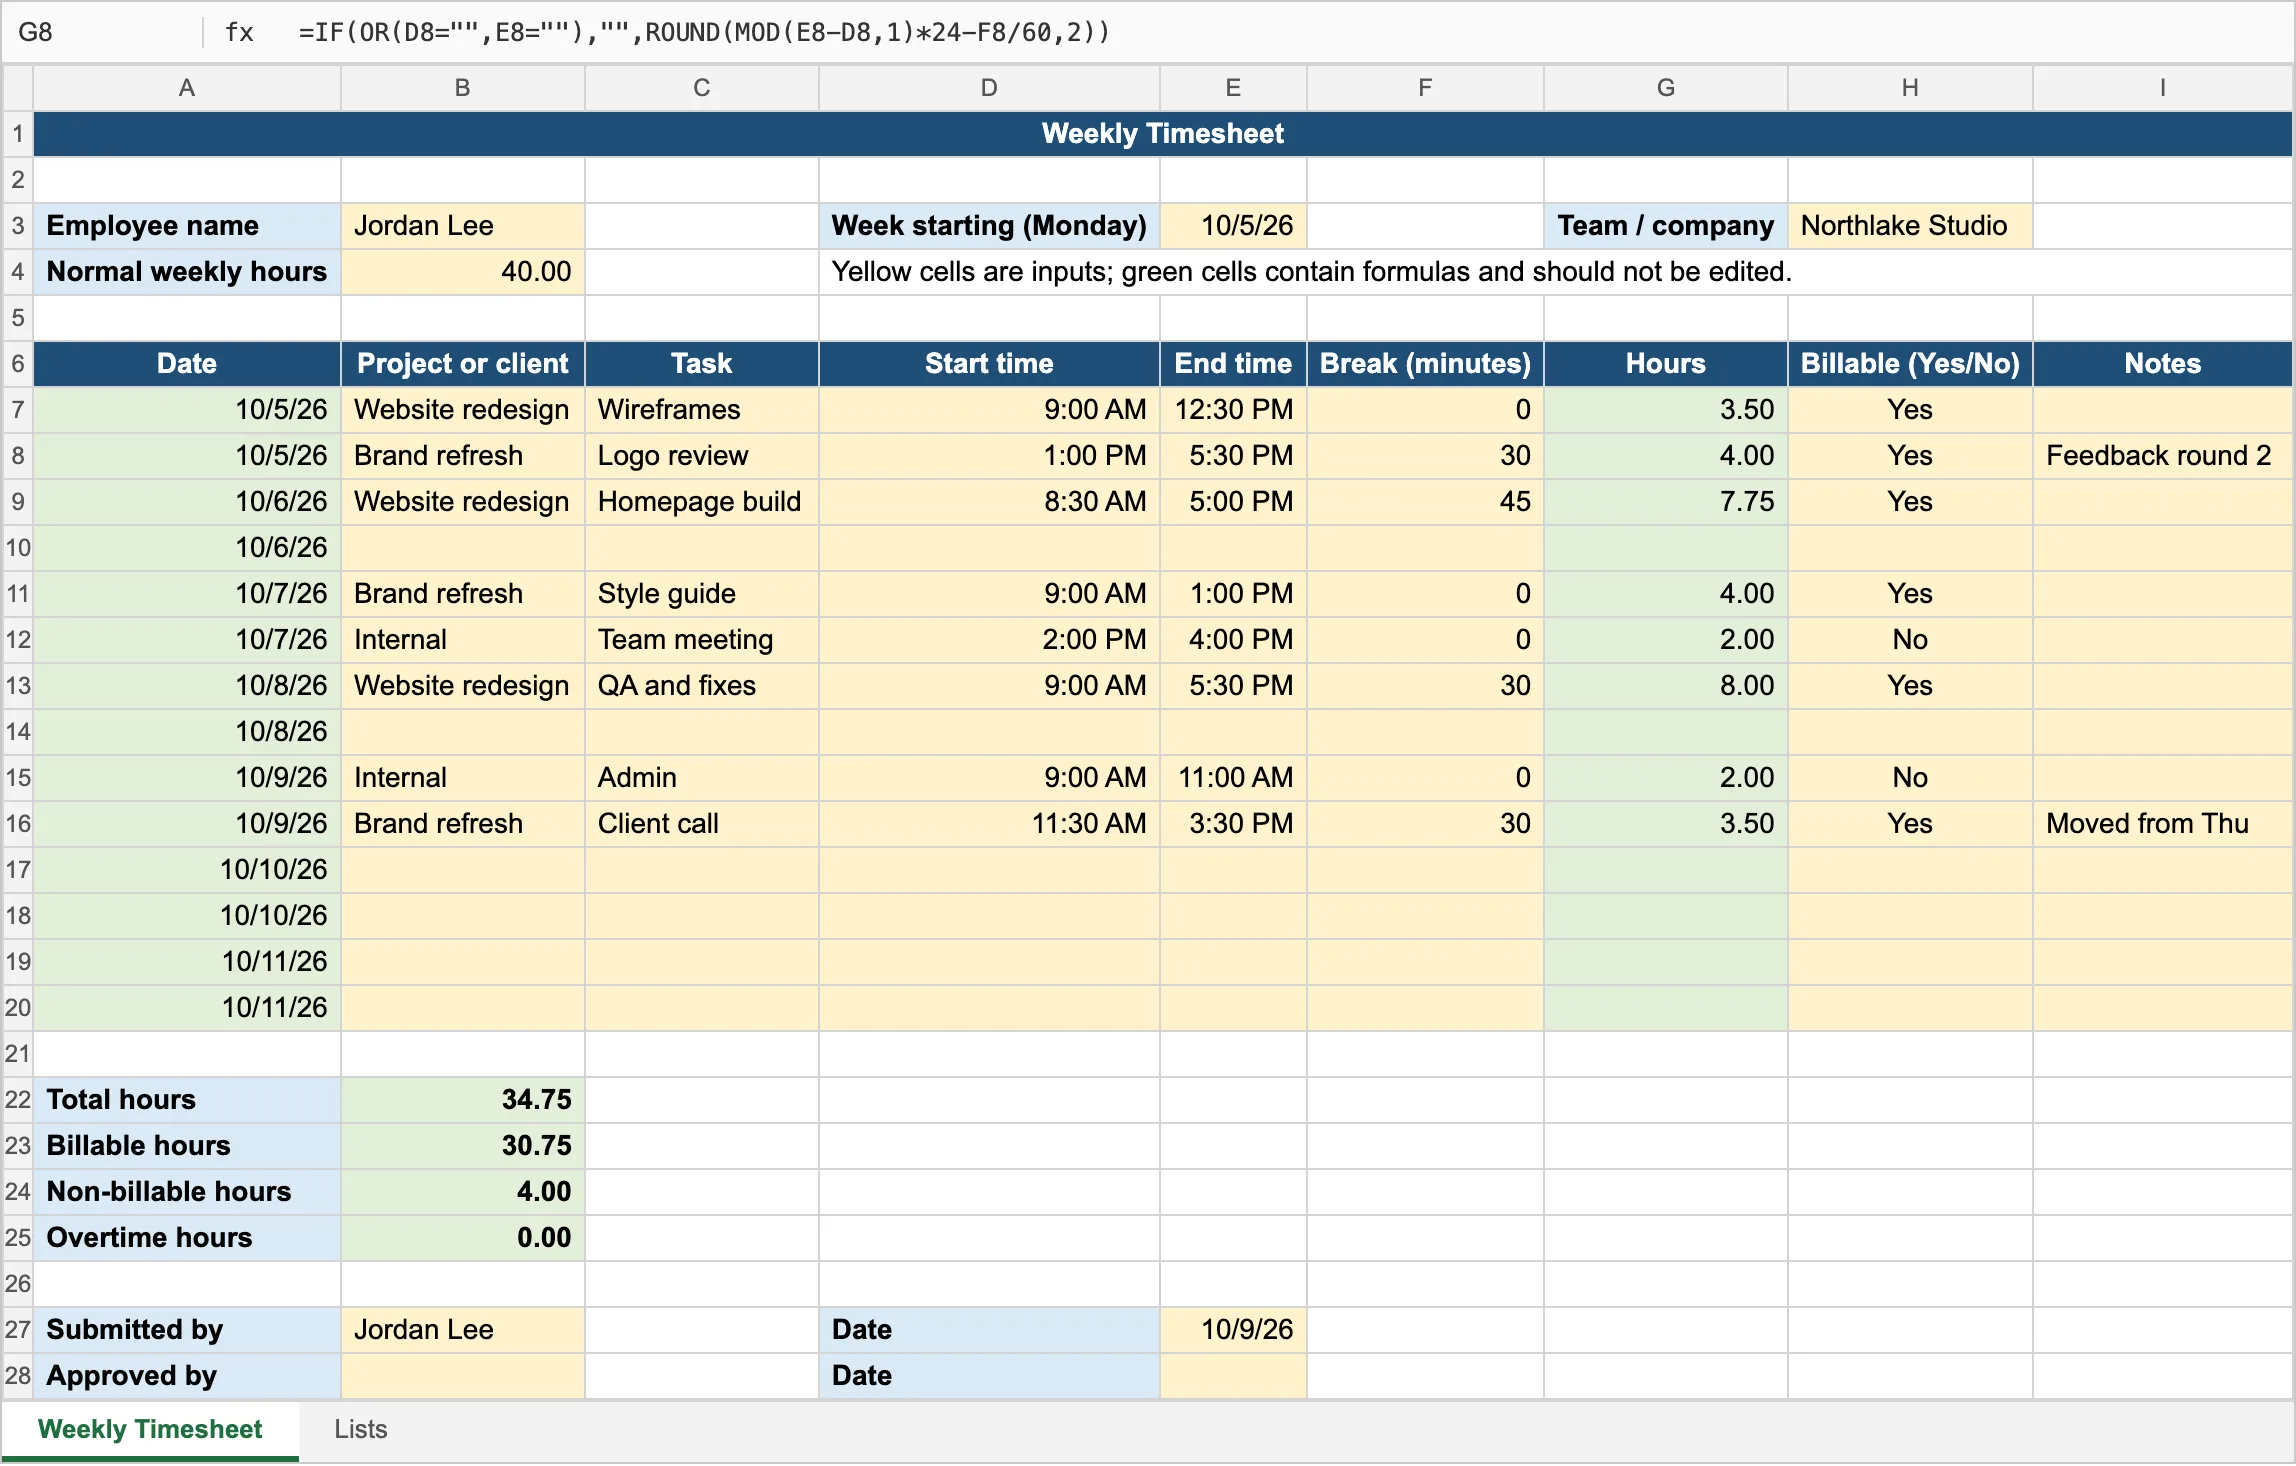
Task: Click the formula bar input
Action: pyautogui.click(x=1290, y=32)
